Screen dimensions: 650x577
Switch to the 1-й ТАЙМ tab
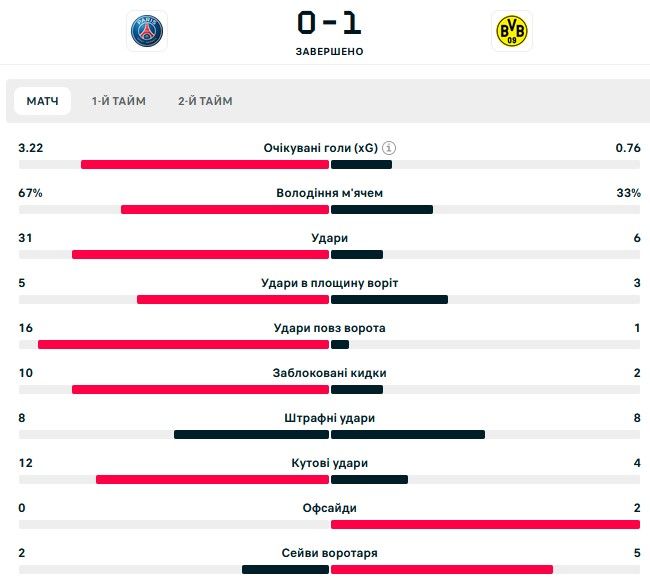[118, 101]
